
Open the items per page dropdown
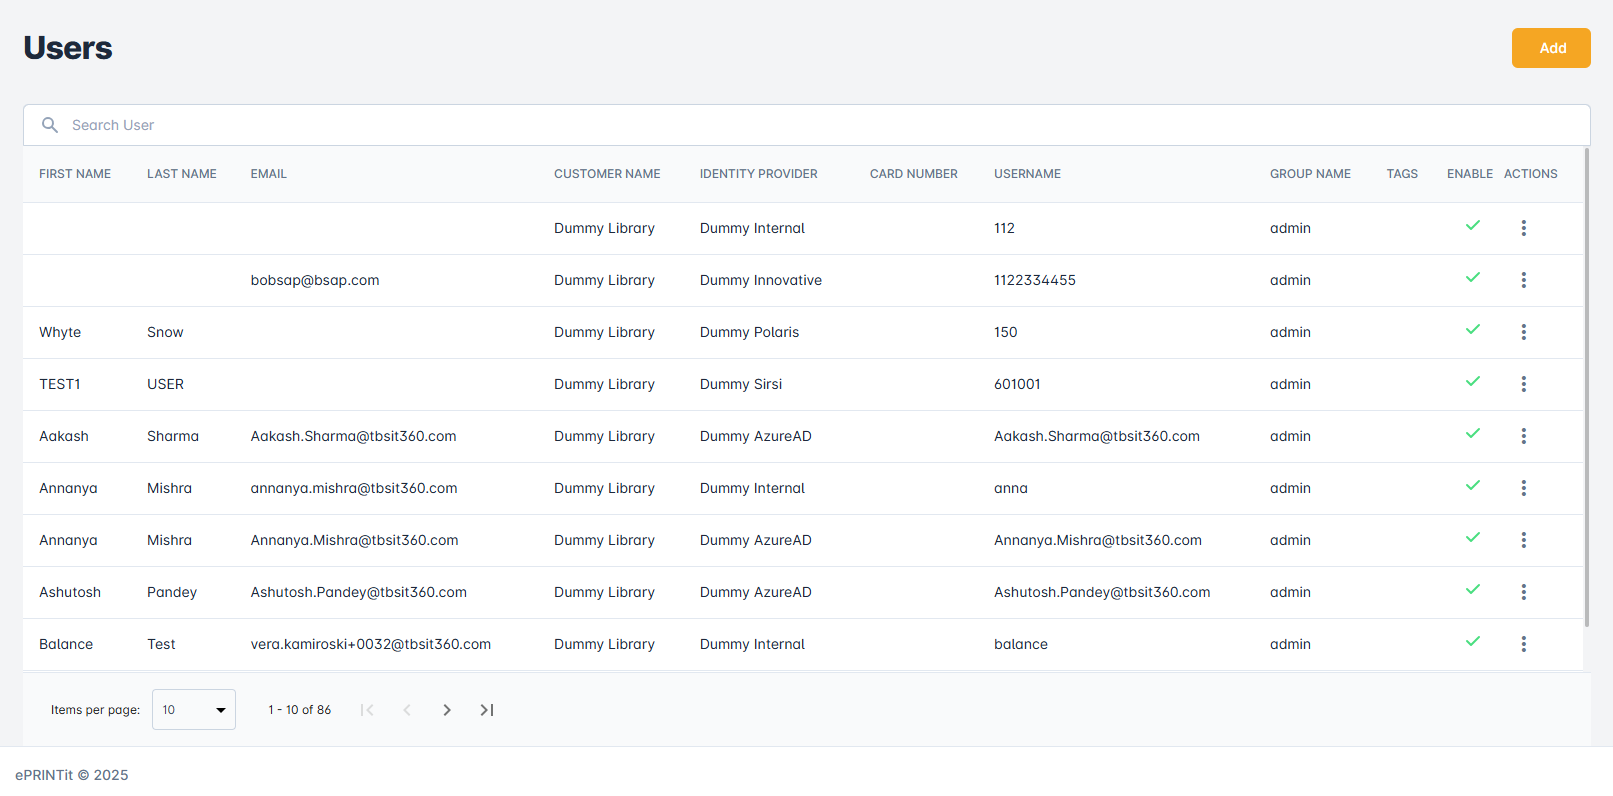193,710
